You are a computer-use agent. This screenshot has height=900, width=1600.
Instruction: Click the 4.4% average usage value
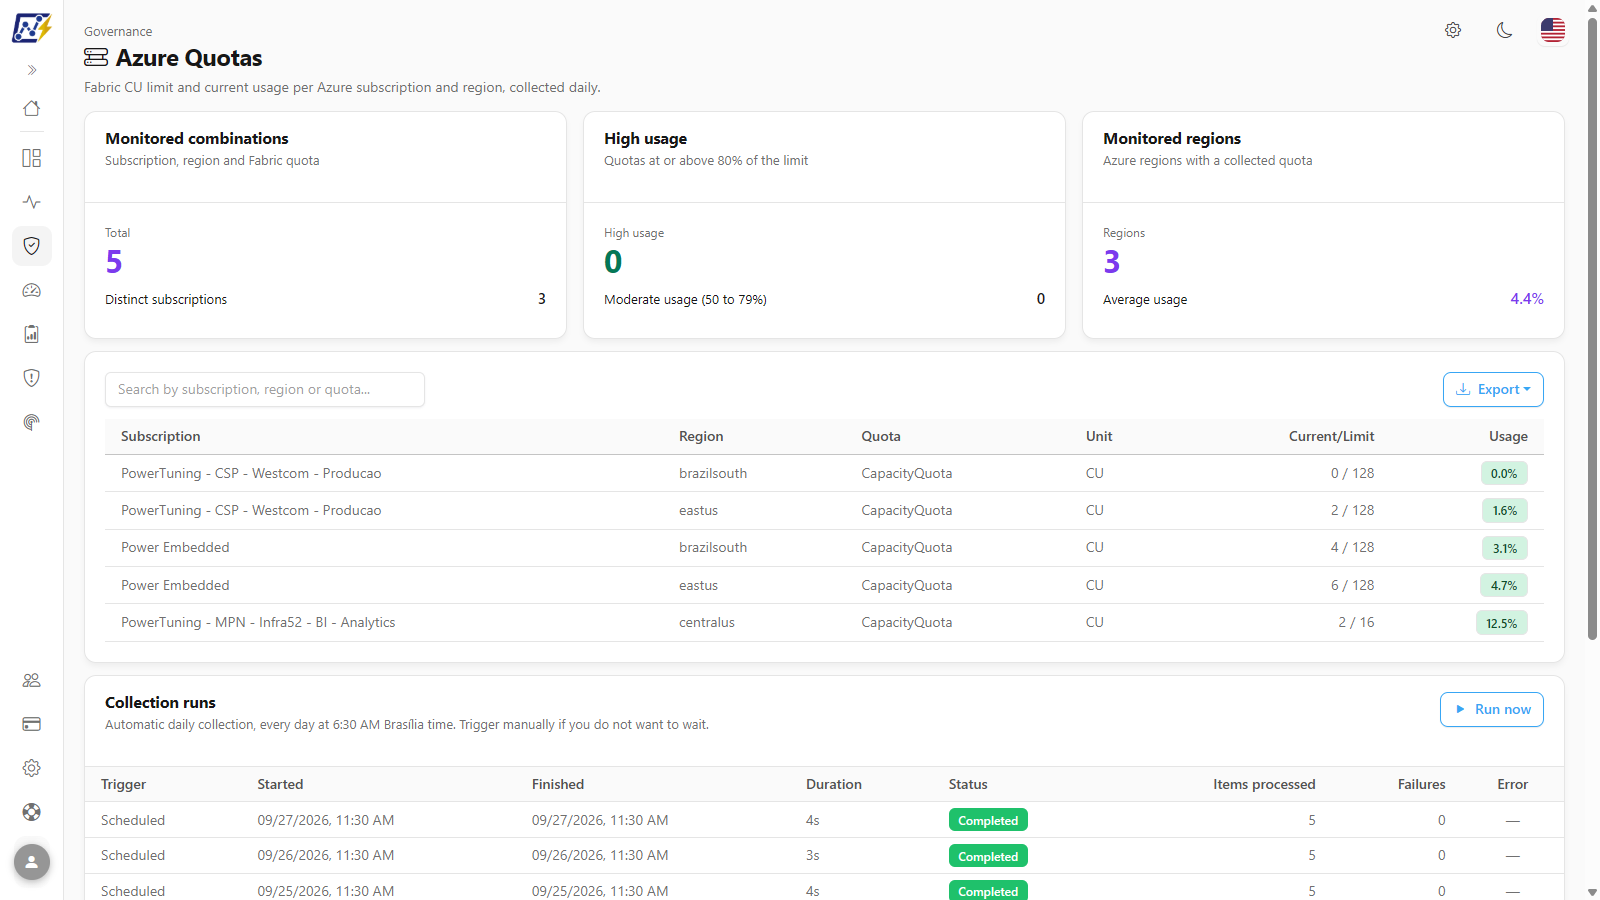pyautogui.click(x=1527, y=299)
